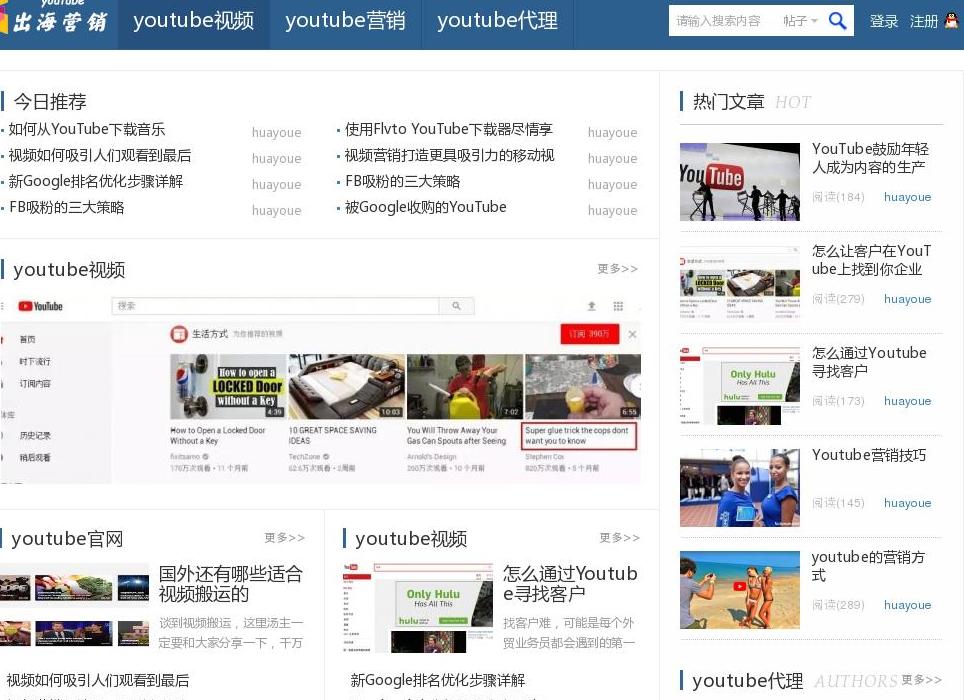Open hot article Youtube营销技巧
The height and width of the screenshot is (700, 964).
pos(869,455)
